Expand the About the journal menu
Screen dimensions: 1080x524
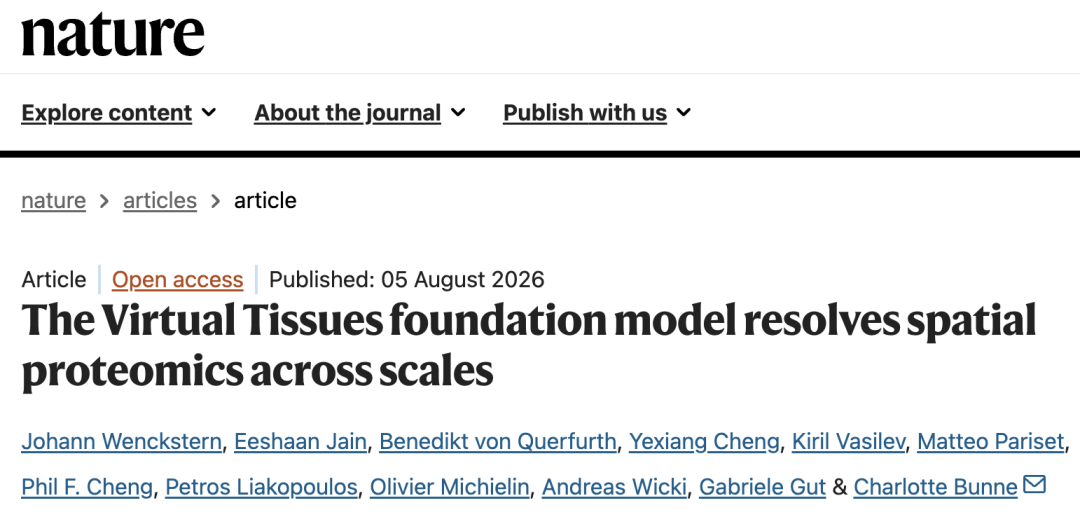360,113
